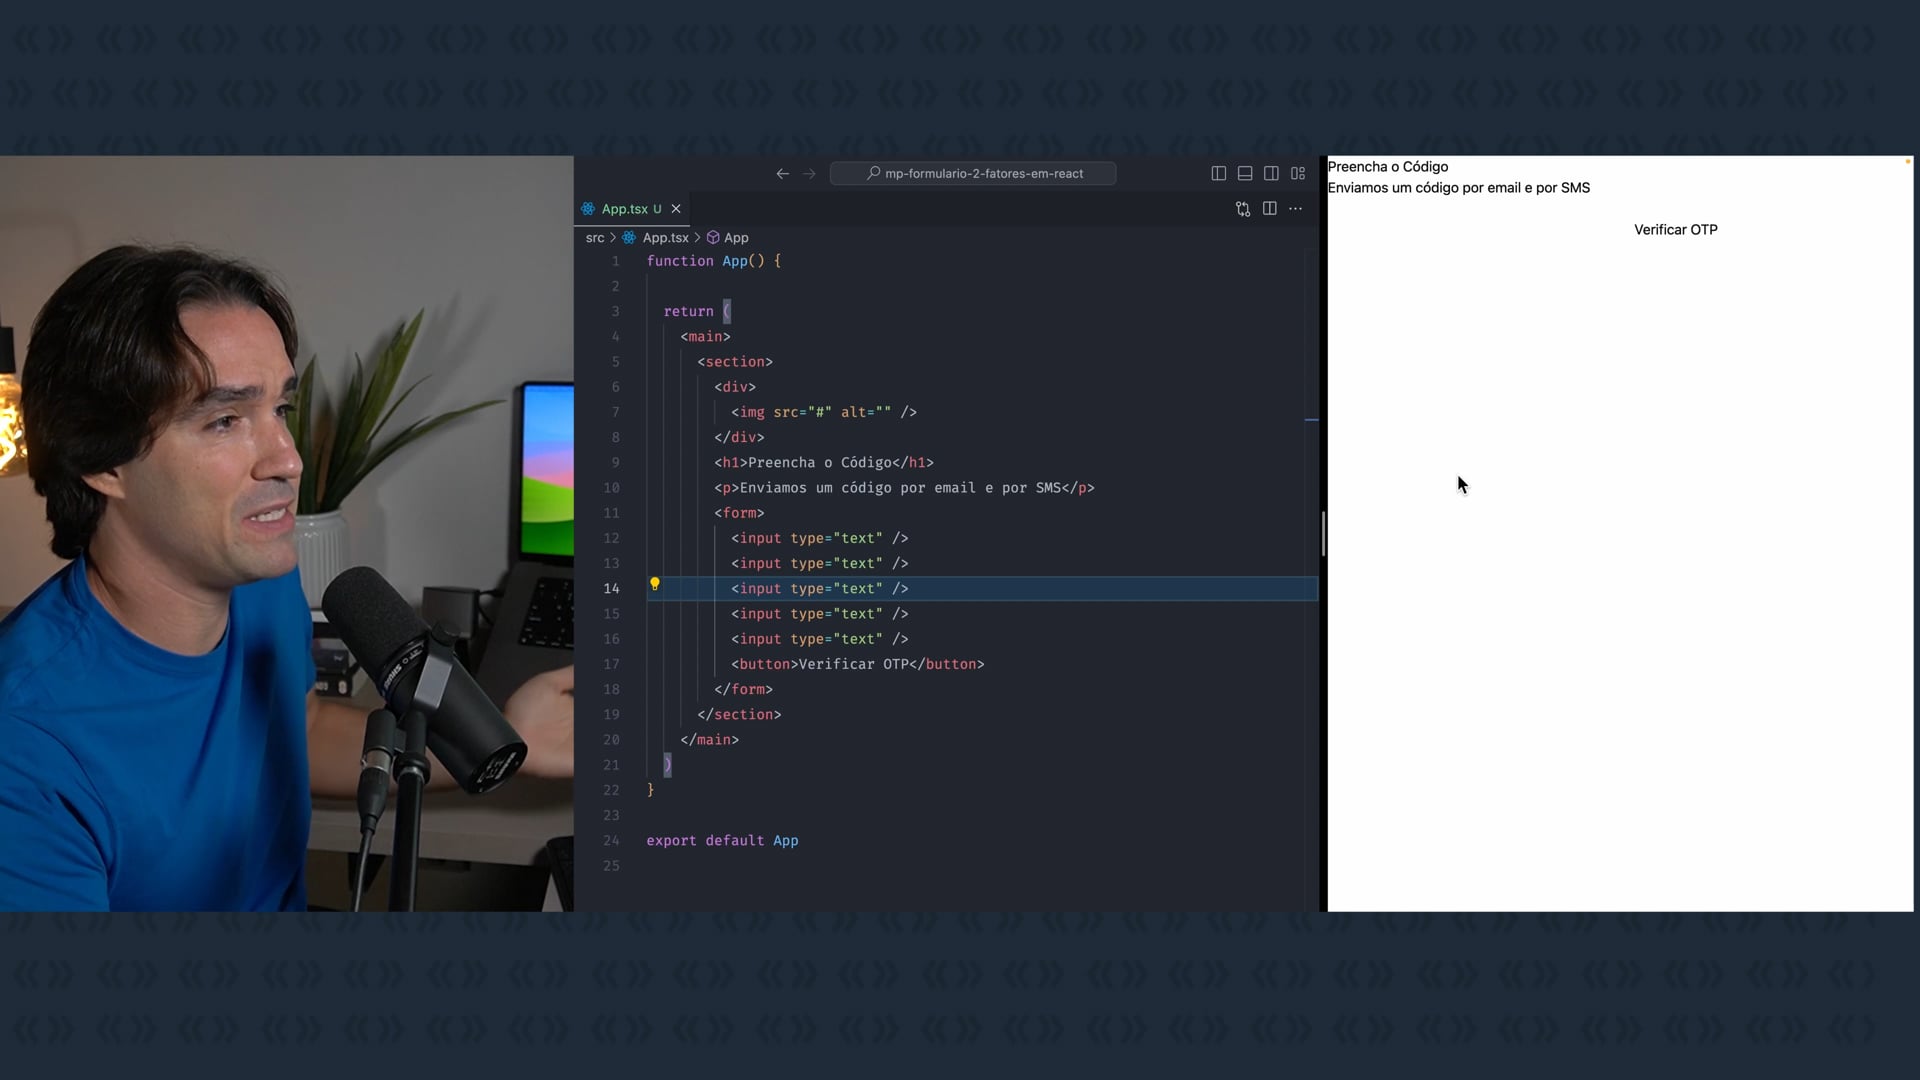
Task: Click the go forward navigation arrow
Action: pyautogui.click(x=809, y=174)
